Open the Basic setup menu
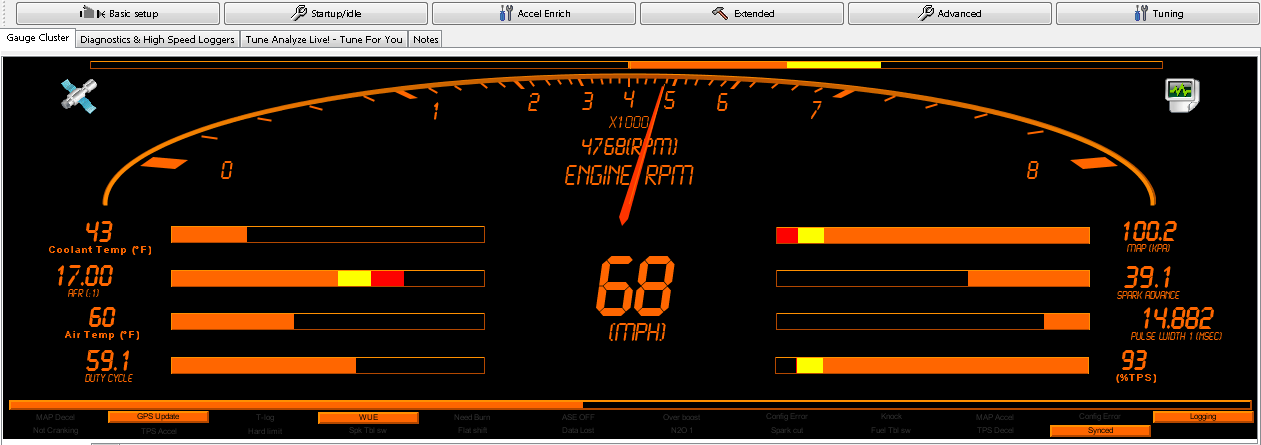Image resolution: width=1261 pixels, height=445 pixels. pos(110,14)
